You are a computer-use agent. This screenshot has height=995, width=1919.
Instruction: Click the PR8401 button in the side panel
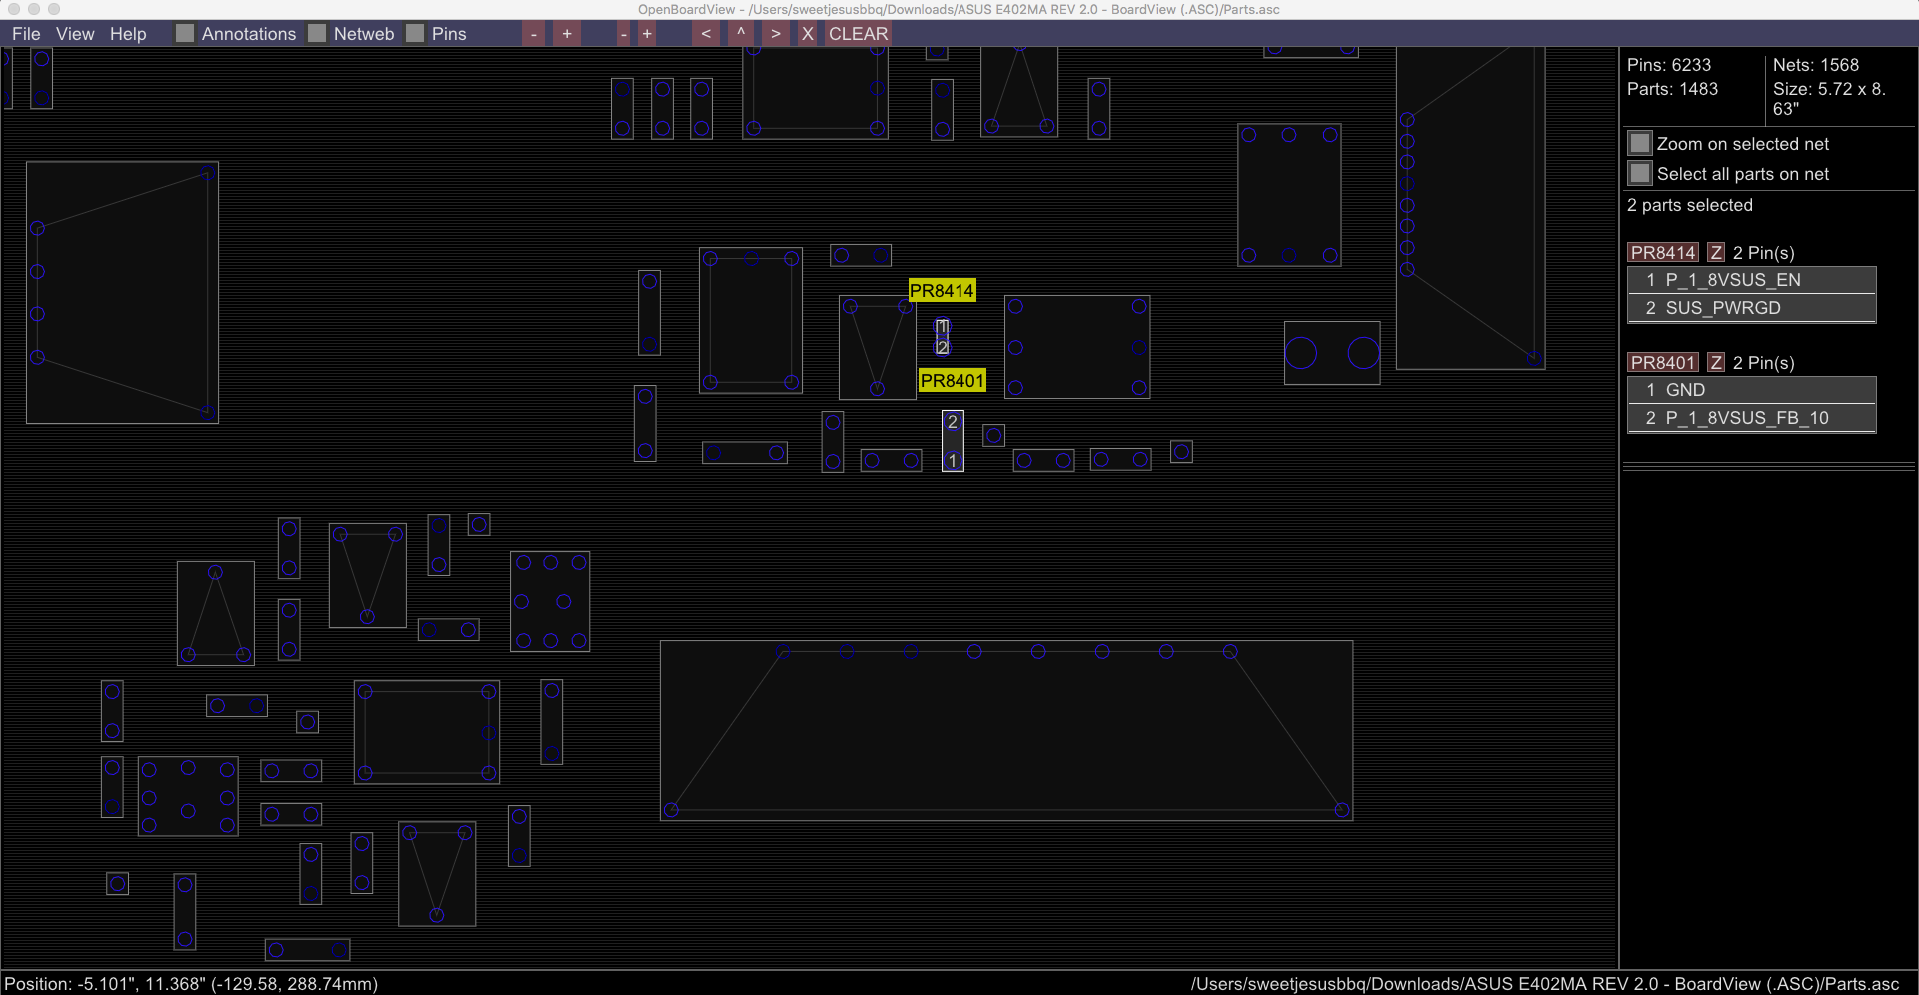pos(1663,363)
